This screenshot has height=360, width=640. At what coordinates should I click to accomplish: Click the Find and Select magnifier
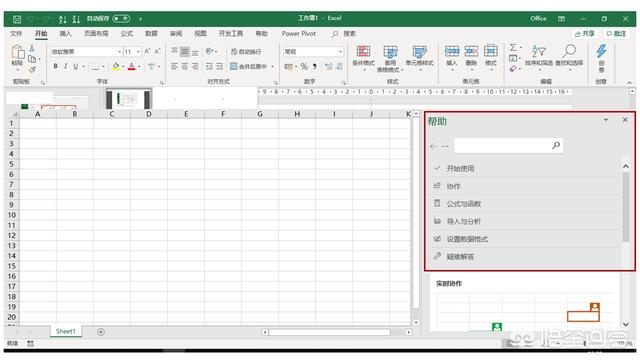(569, 56)
